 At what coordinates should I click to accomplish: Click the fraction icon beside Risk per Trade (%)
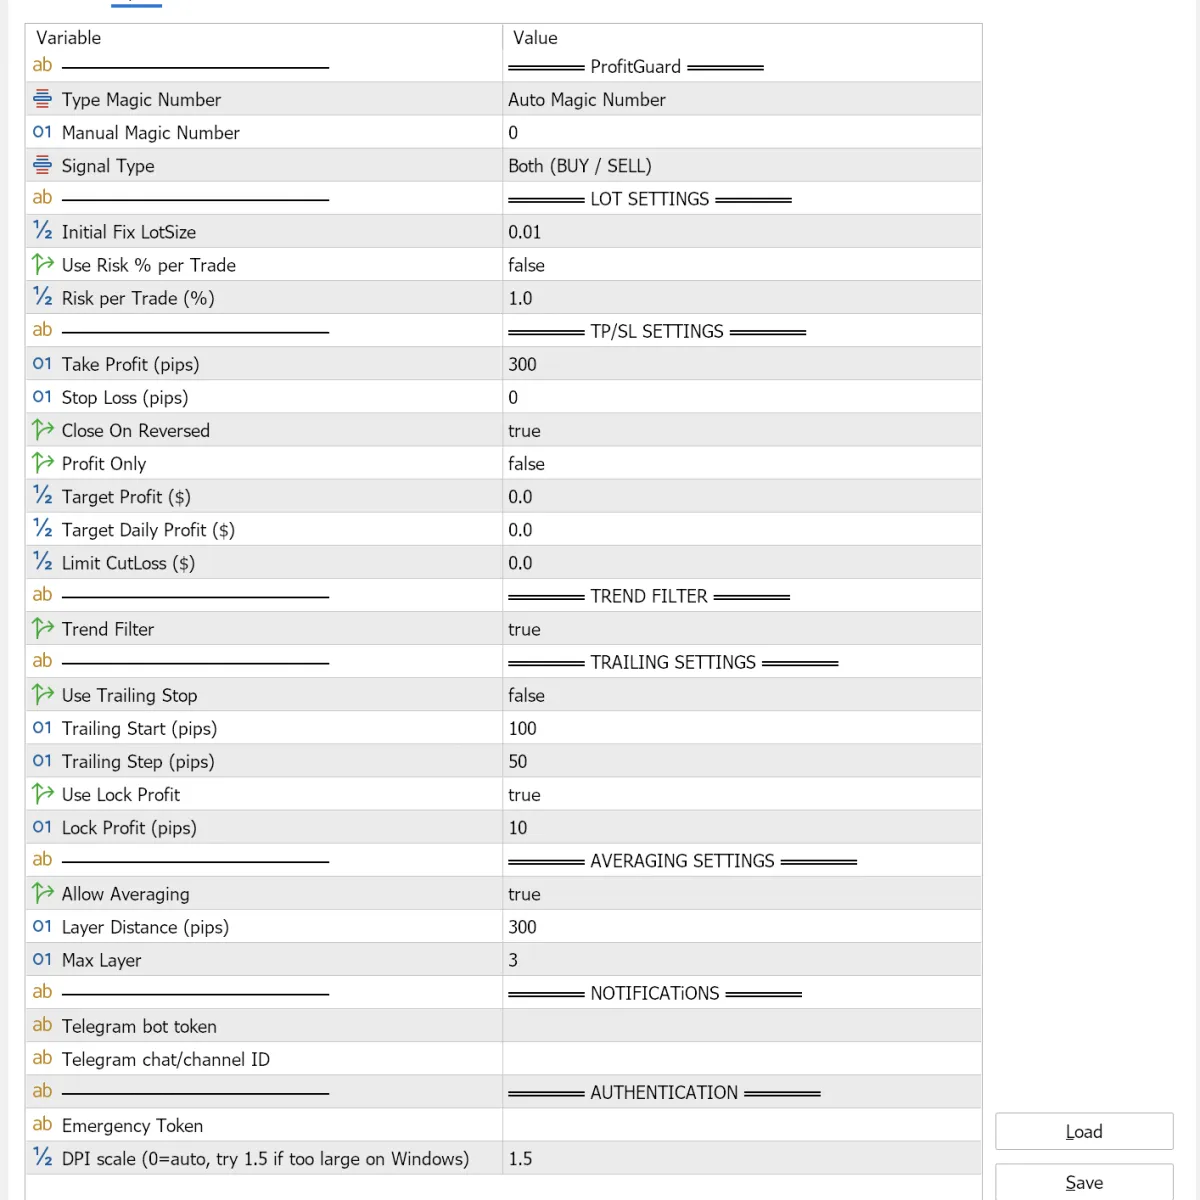(42, 297)
